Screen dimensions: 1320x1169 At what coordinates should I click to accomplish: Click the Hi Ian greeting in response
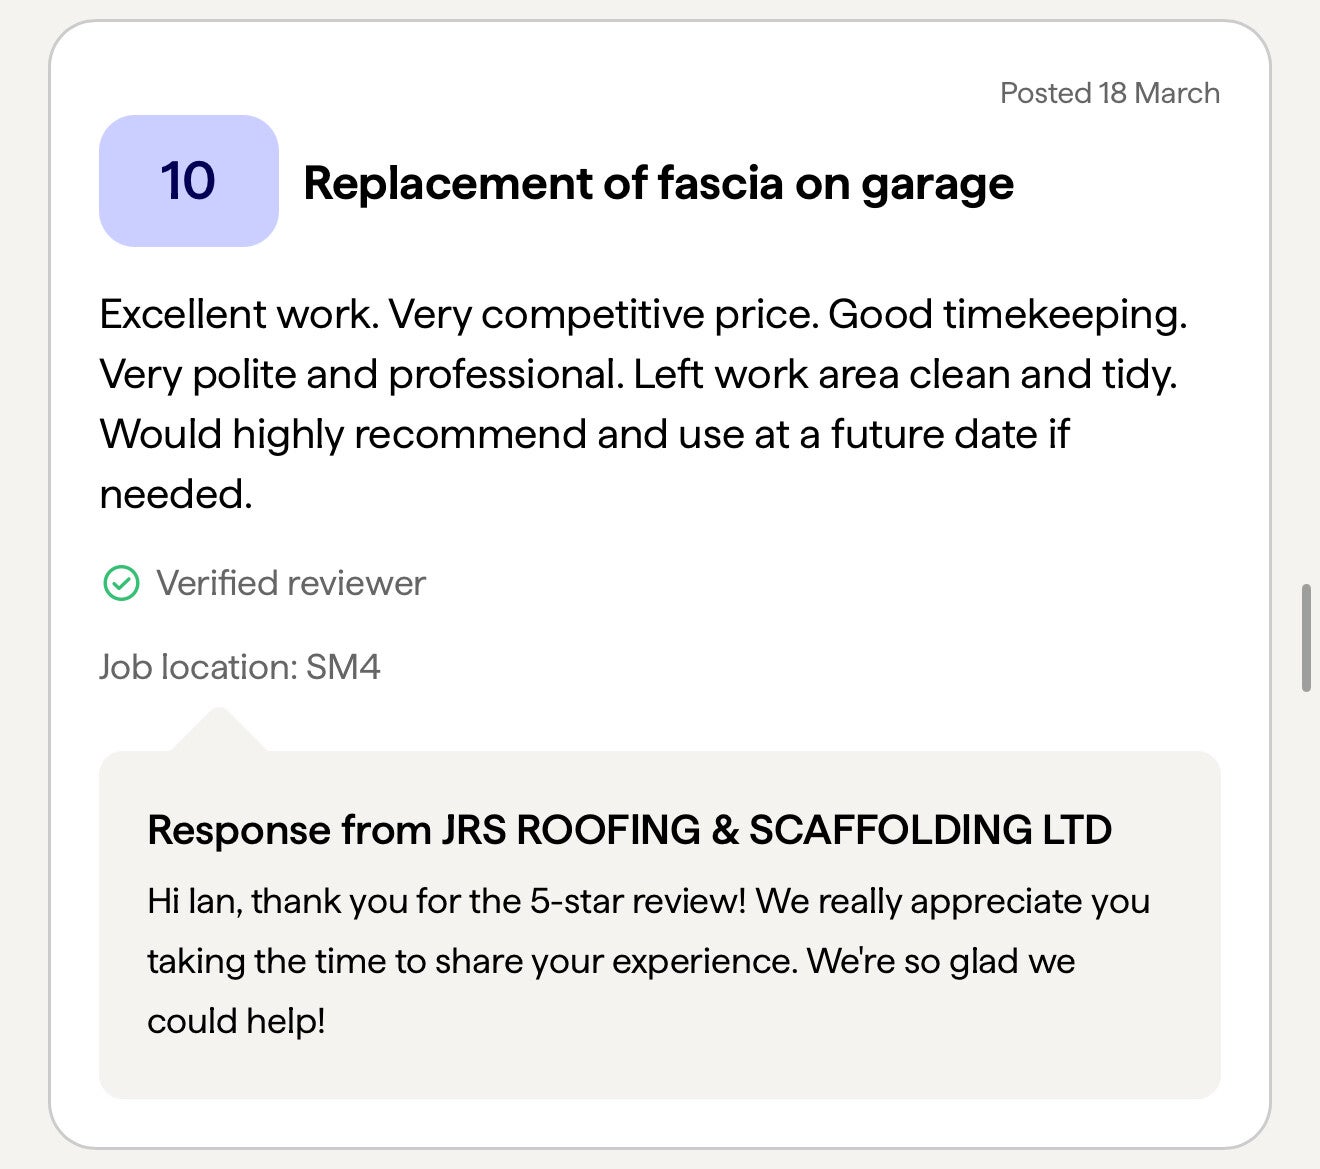[x=192, y=901]
